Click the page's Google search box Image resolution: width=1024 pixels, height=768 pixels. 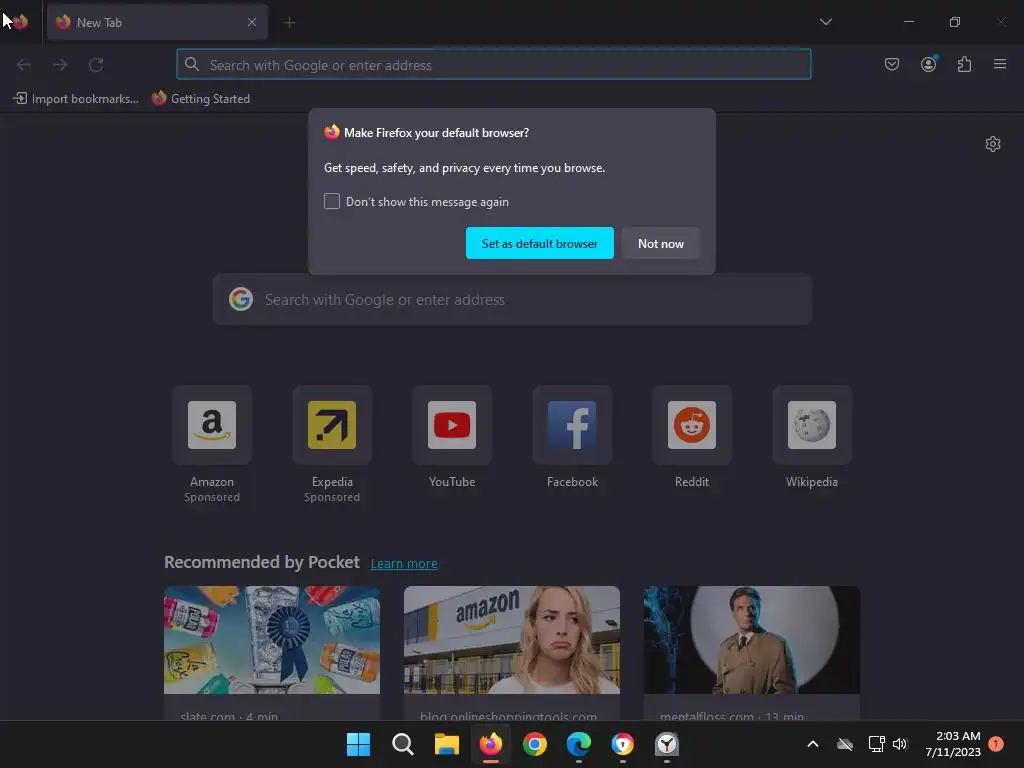(511, 300)
